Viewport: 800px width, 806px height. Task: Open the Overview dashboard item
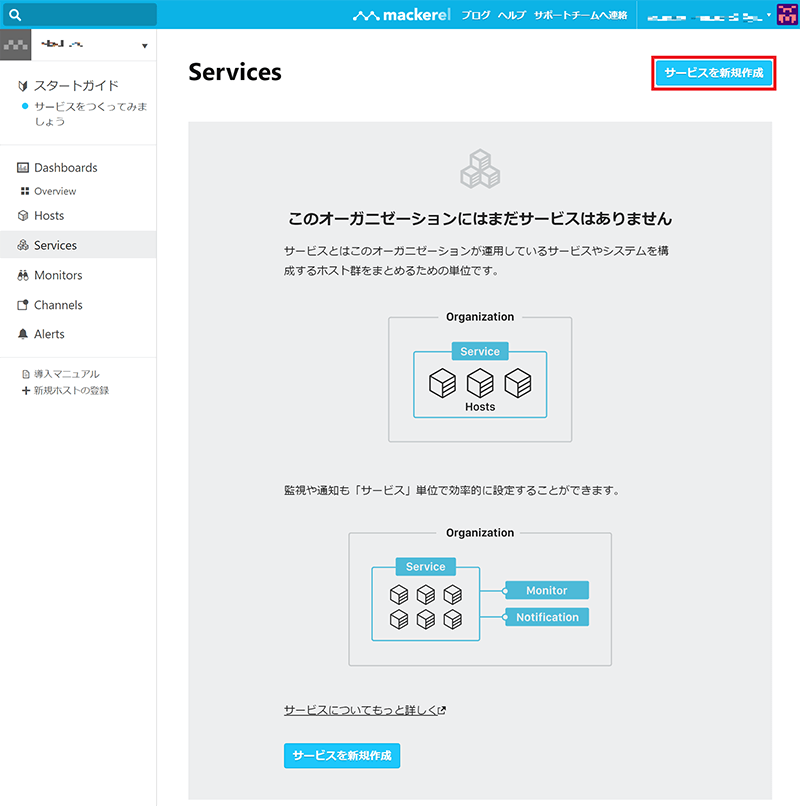pos(54,191)
